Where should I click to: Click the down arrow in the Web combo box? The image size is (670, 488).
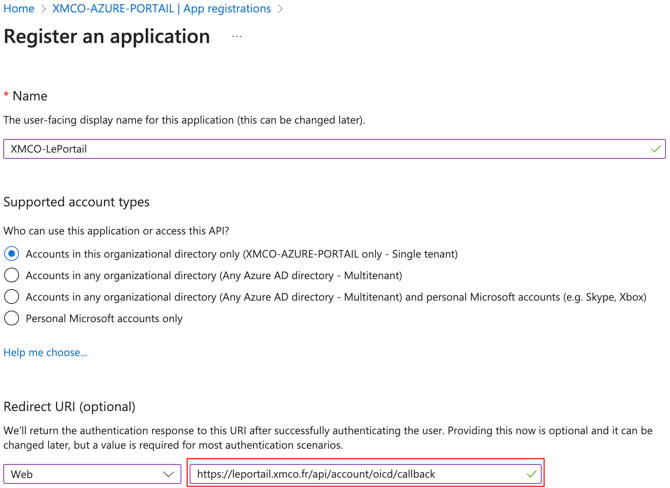coord(168,474)
